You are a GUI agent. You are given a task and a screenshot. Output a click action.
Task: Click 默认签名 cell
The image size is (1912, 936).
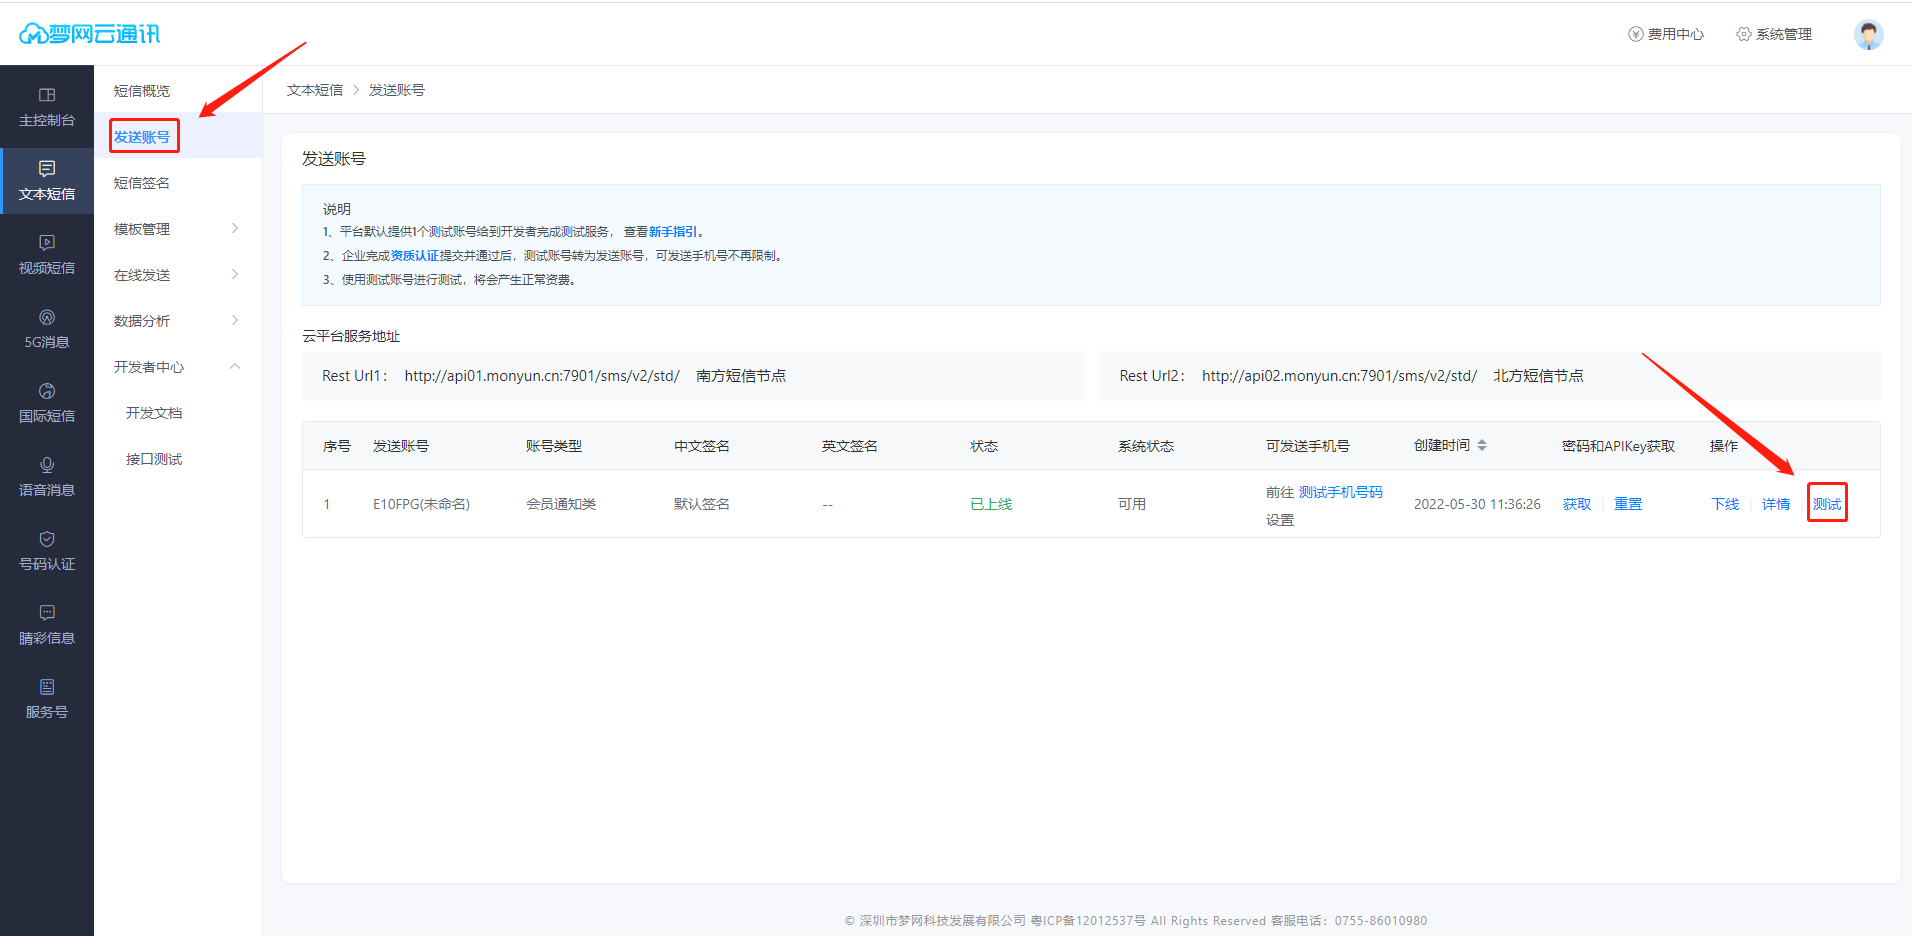point(702,504)
